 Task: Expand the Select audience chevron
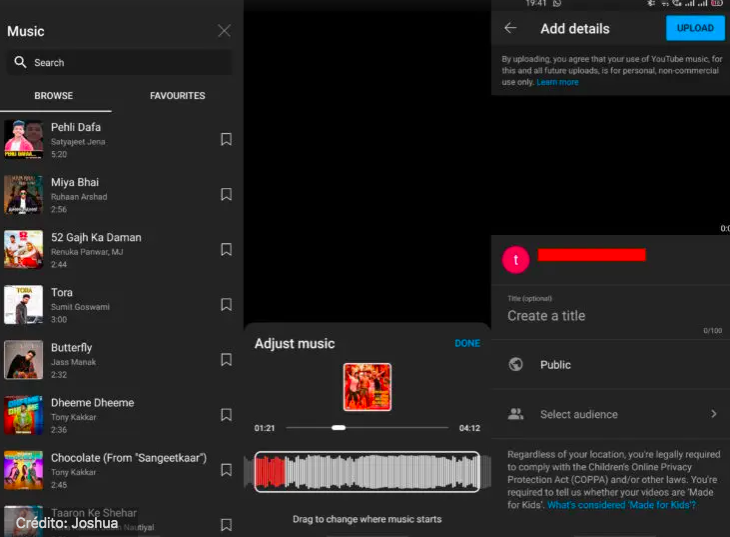tap(714, 414)
